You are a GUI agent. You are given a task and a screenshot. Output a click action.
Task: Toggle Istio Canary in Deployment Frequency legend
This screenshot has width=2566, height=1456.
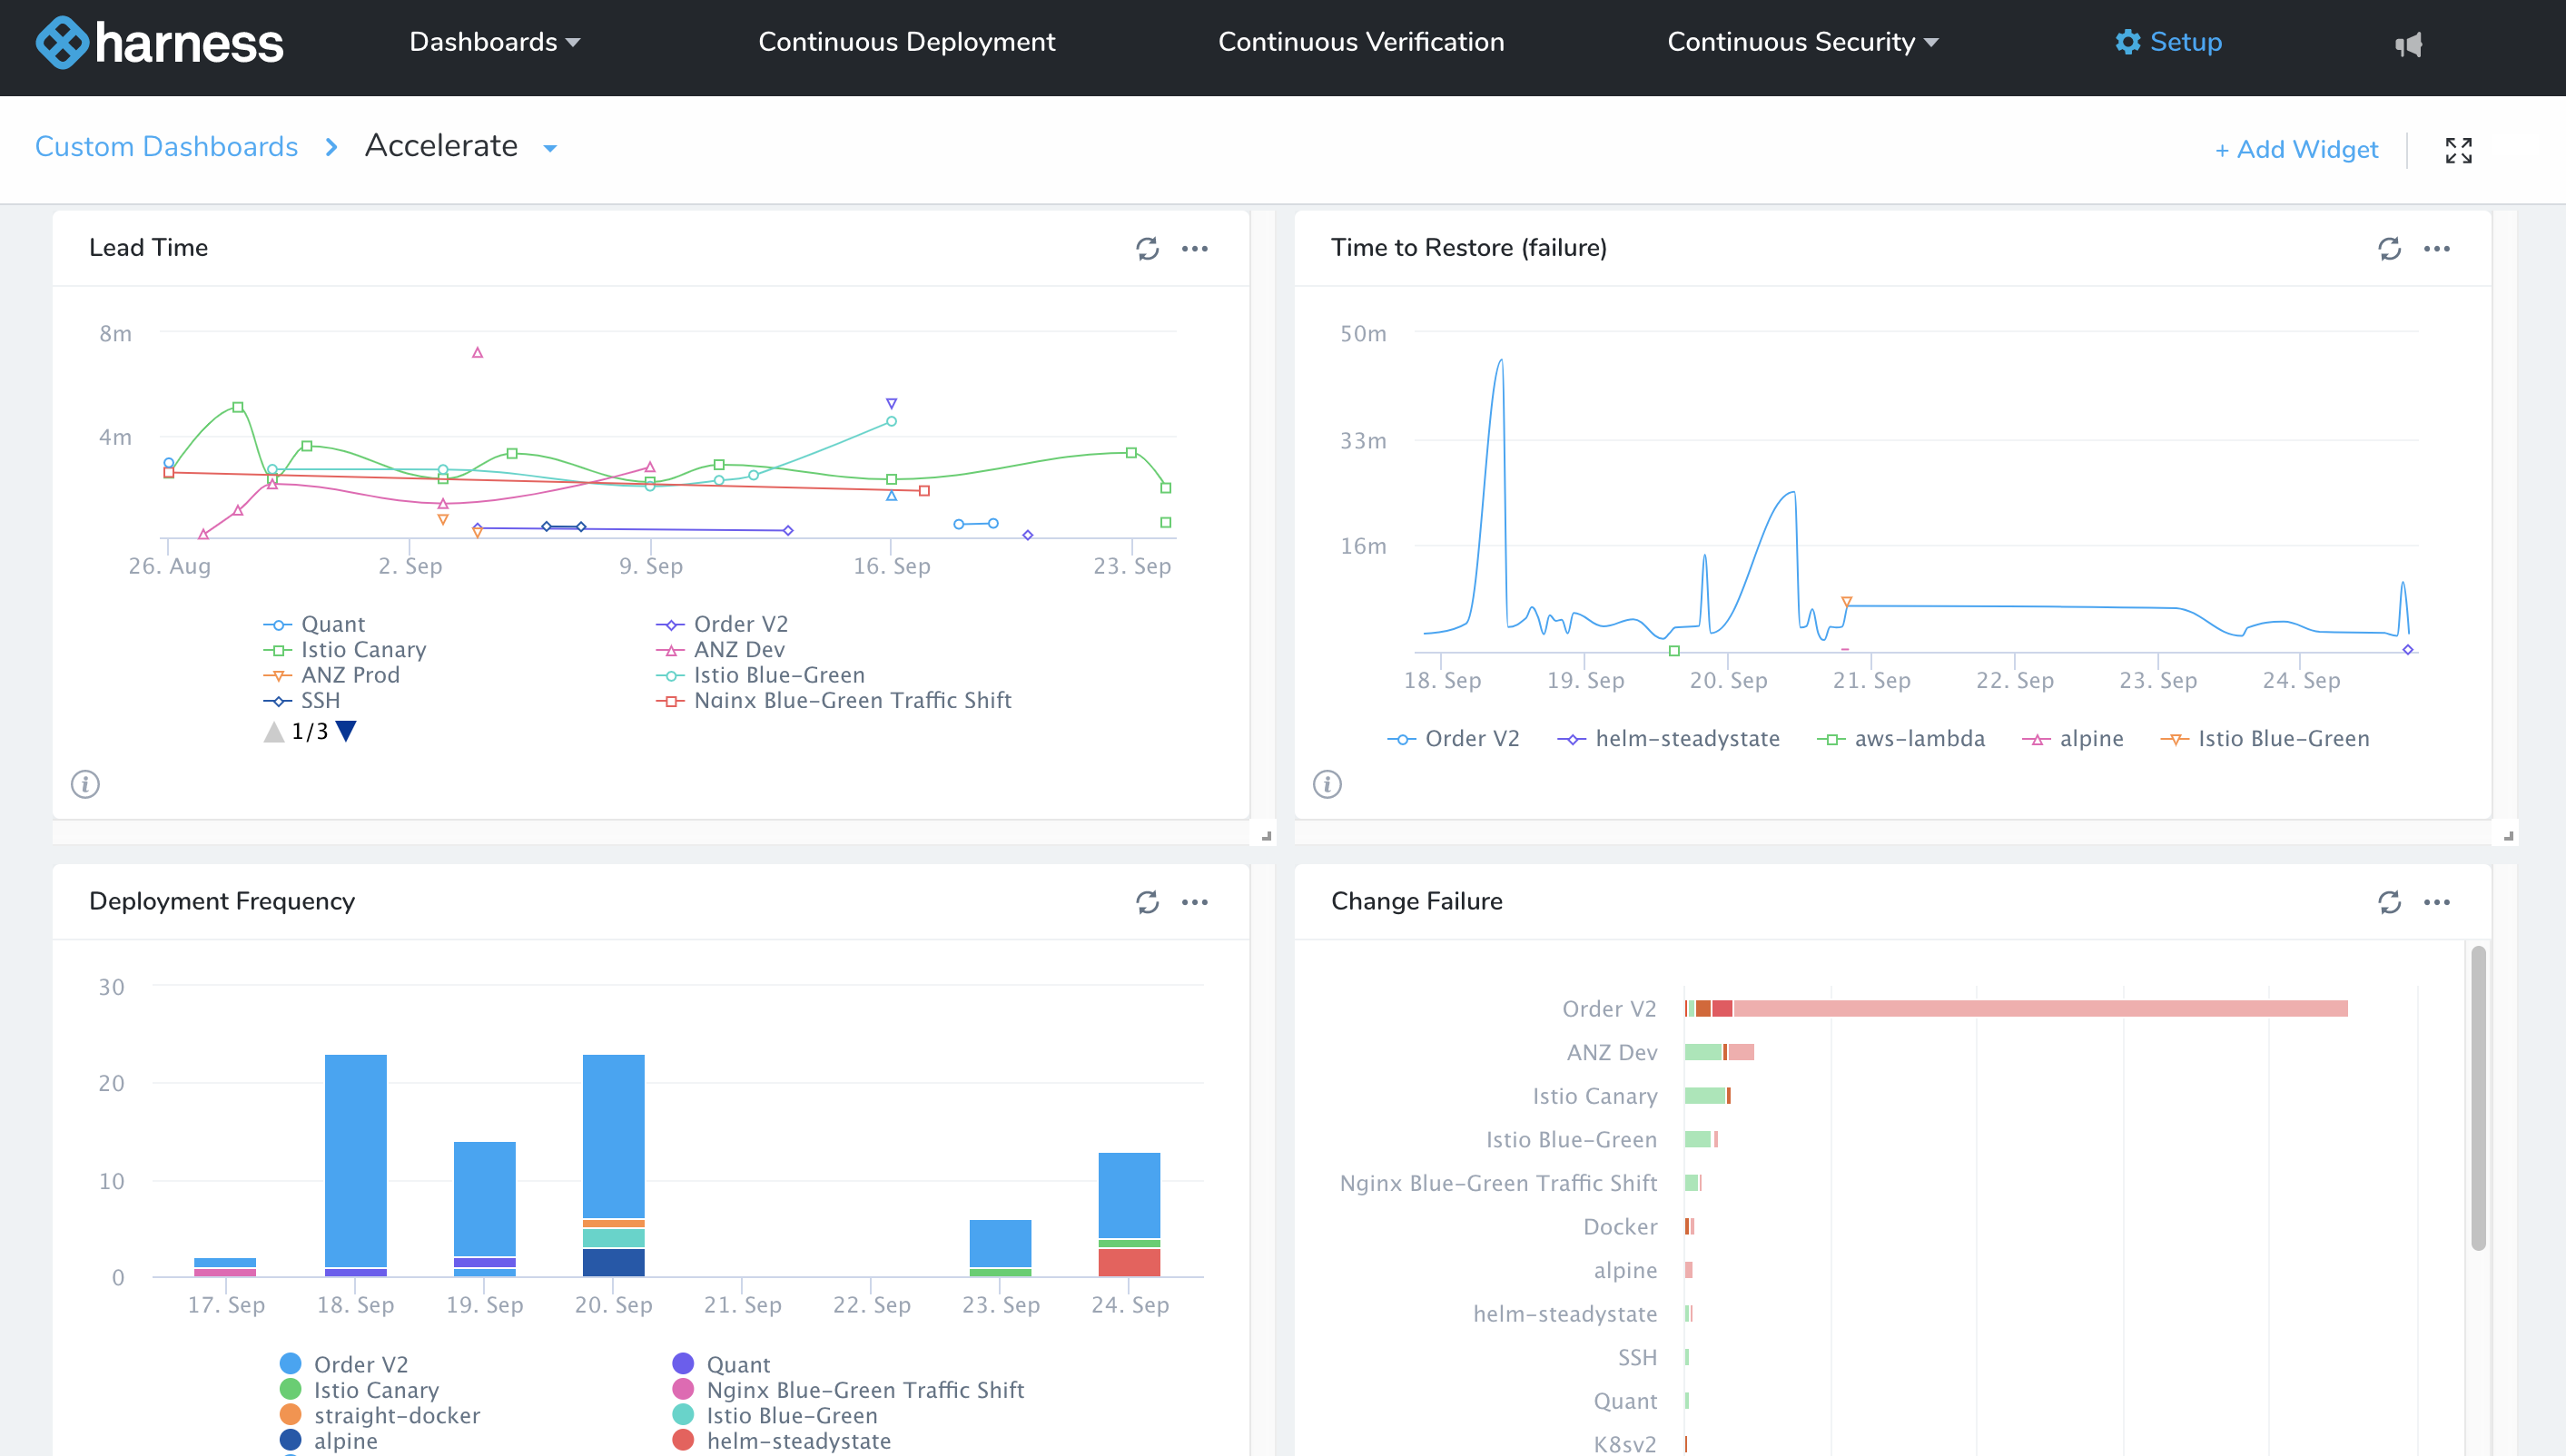359,1390
